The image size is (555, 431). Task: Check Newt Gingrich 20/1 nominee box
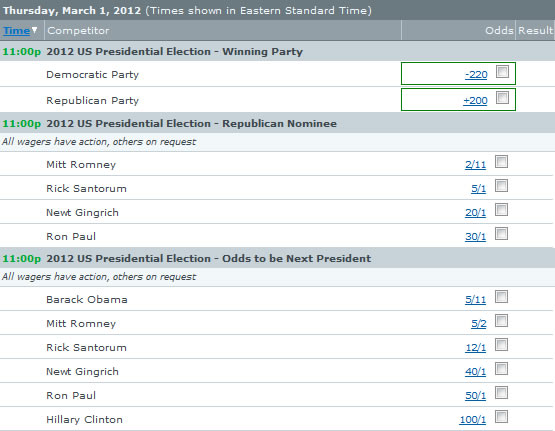pyautogui.click(x=501, y=209)
